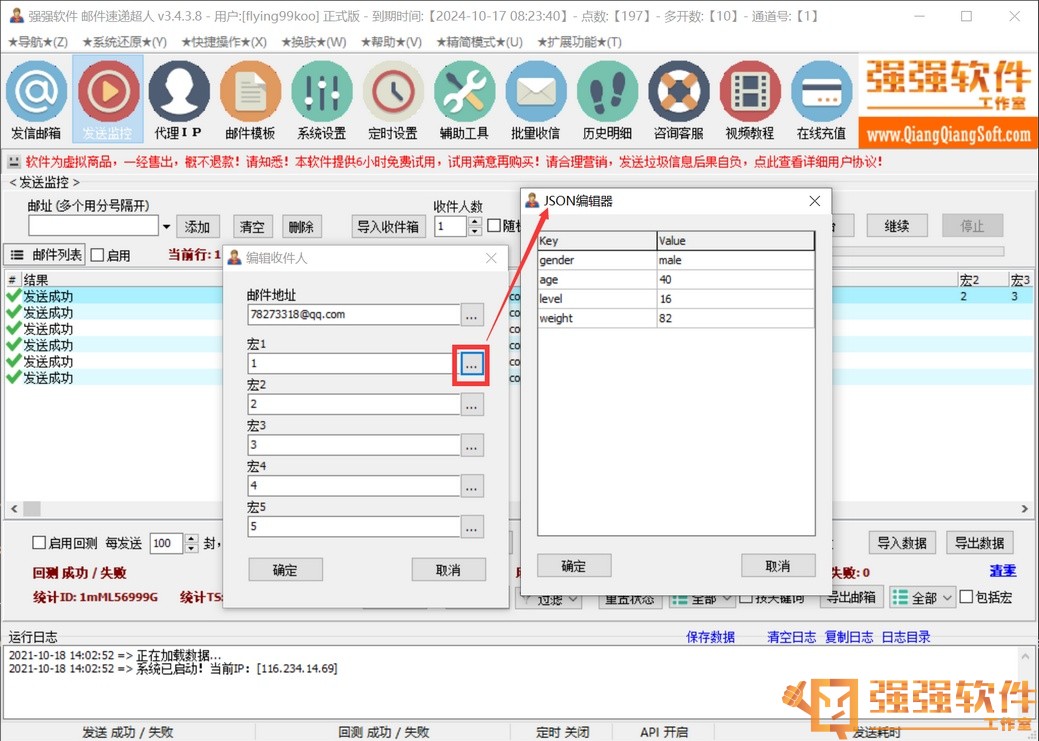This screenshot has height=741, width=1039.
Task: Open the ★系统还原★(Y) menu
Action: [125, 42]
